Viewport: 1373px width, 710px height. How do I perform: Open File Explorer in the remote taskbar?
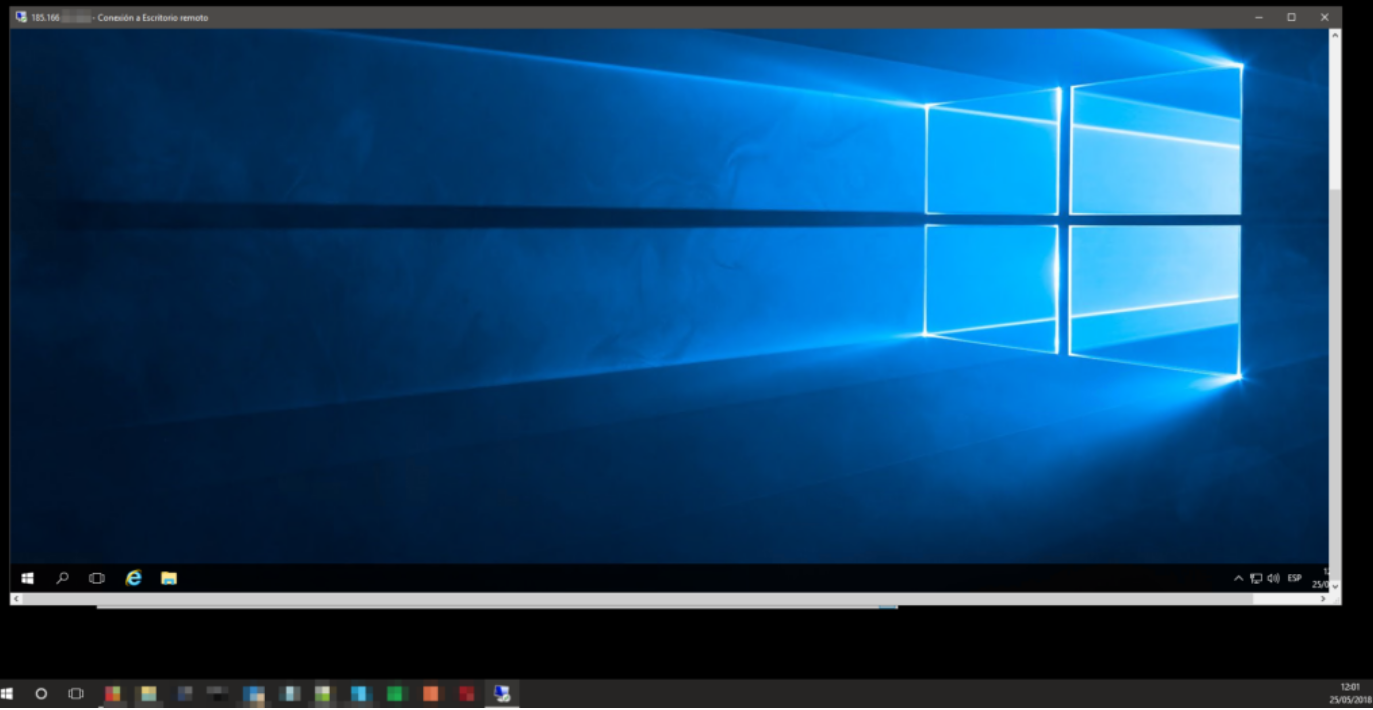[x=169, y=578]
